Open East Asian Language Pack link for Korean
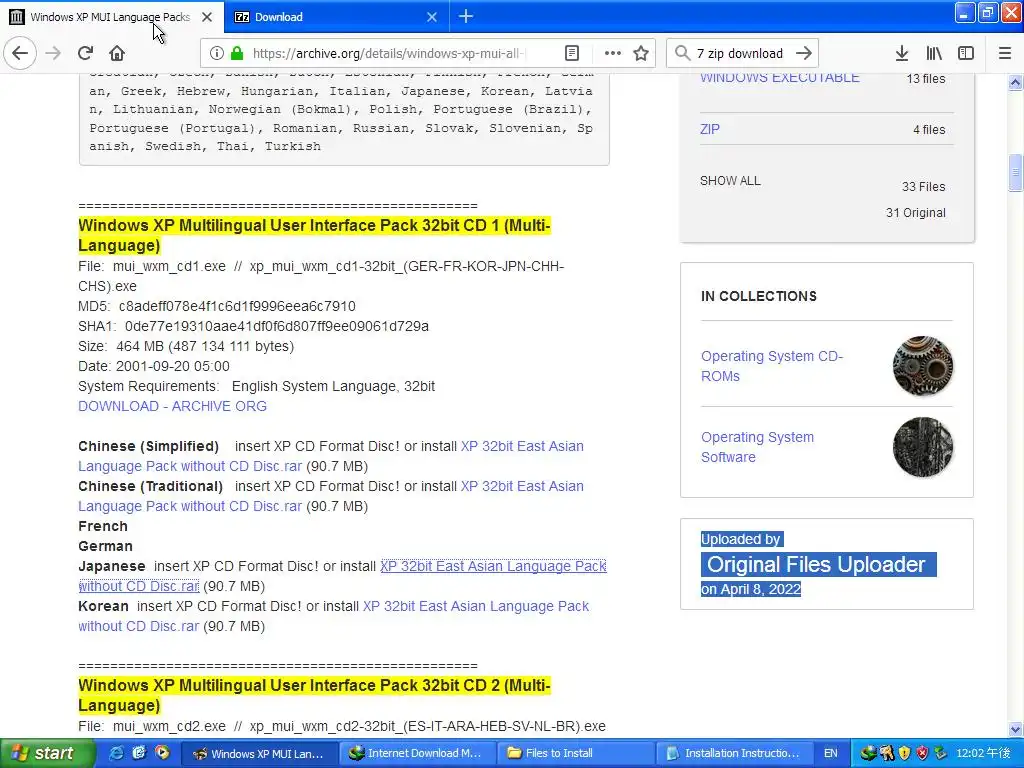1024x768 pixels. pyautogui.click(x=476, y=606)
